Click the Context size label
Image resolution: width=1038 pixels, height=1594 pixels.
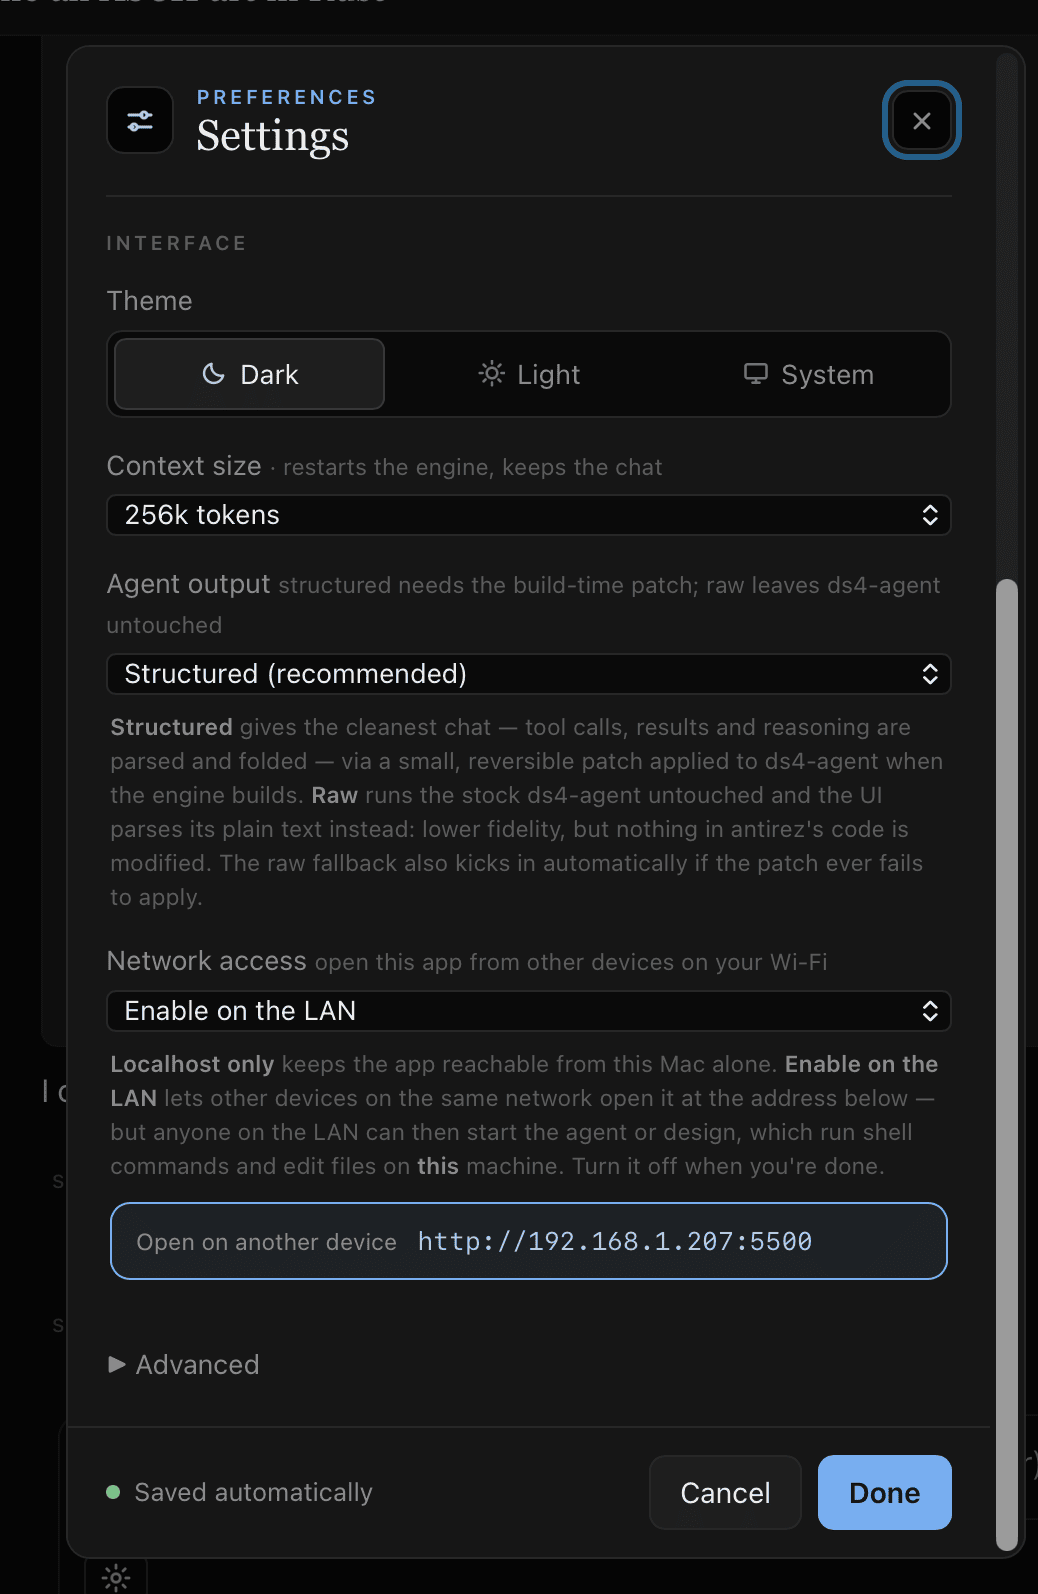pyautogui.click(x=184, y=466)
